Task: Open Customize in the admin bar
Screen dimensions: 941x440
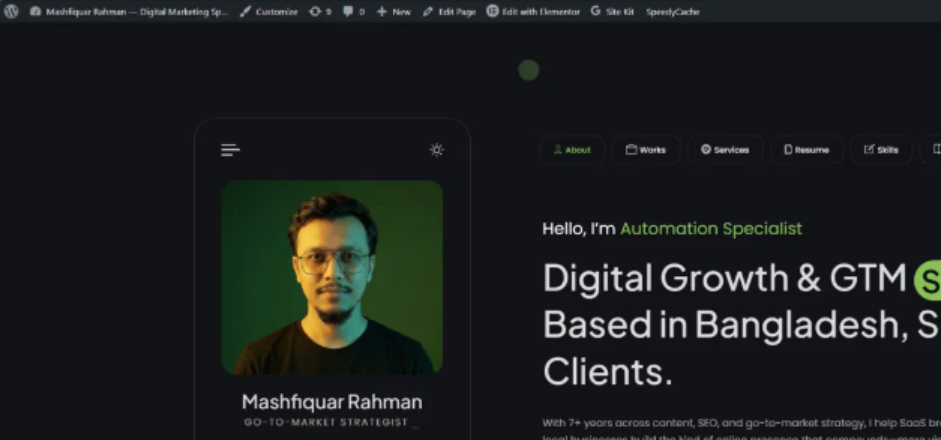Action: tap(268, 11)
